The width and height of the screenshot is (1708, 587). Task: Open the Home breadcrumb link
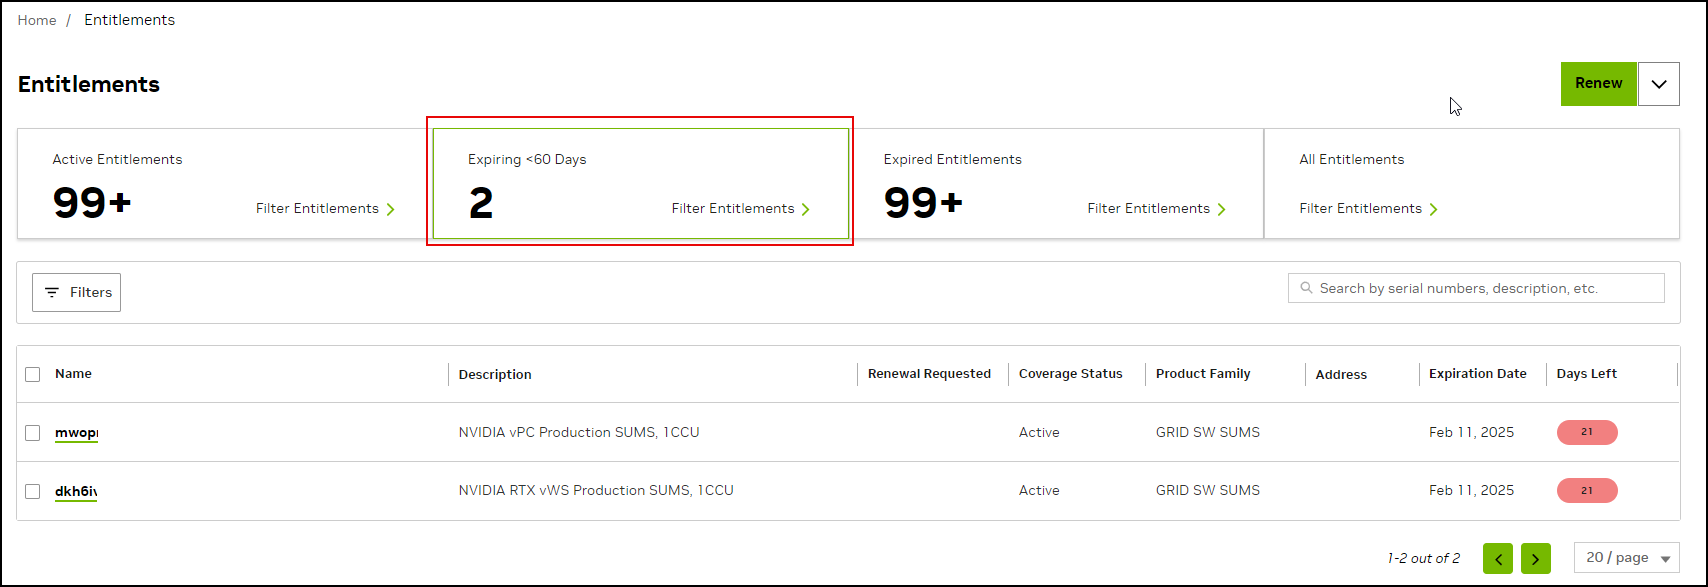pos(37,20)
